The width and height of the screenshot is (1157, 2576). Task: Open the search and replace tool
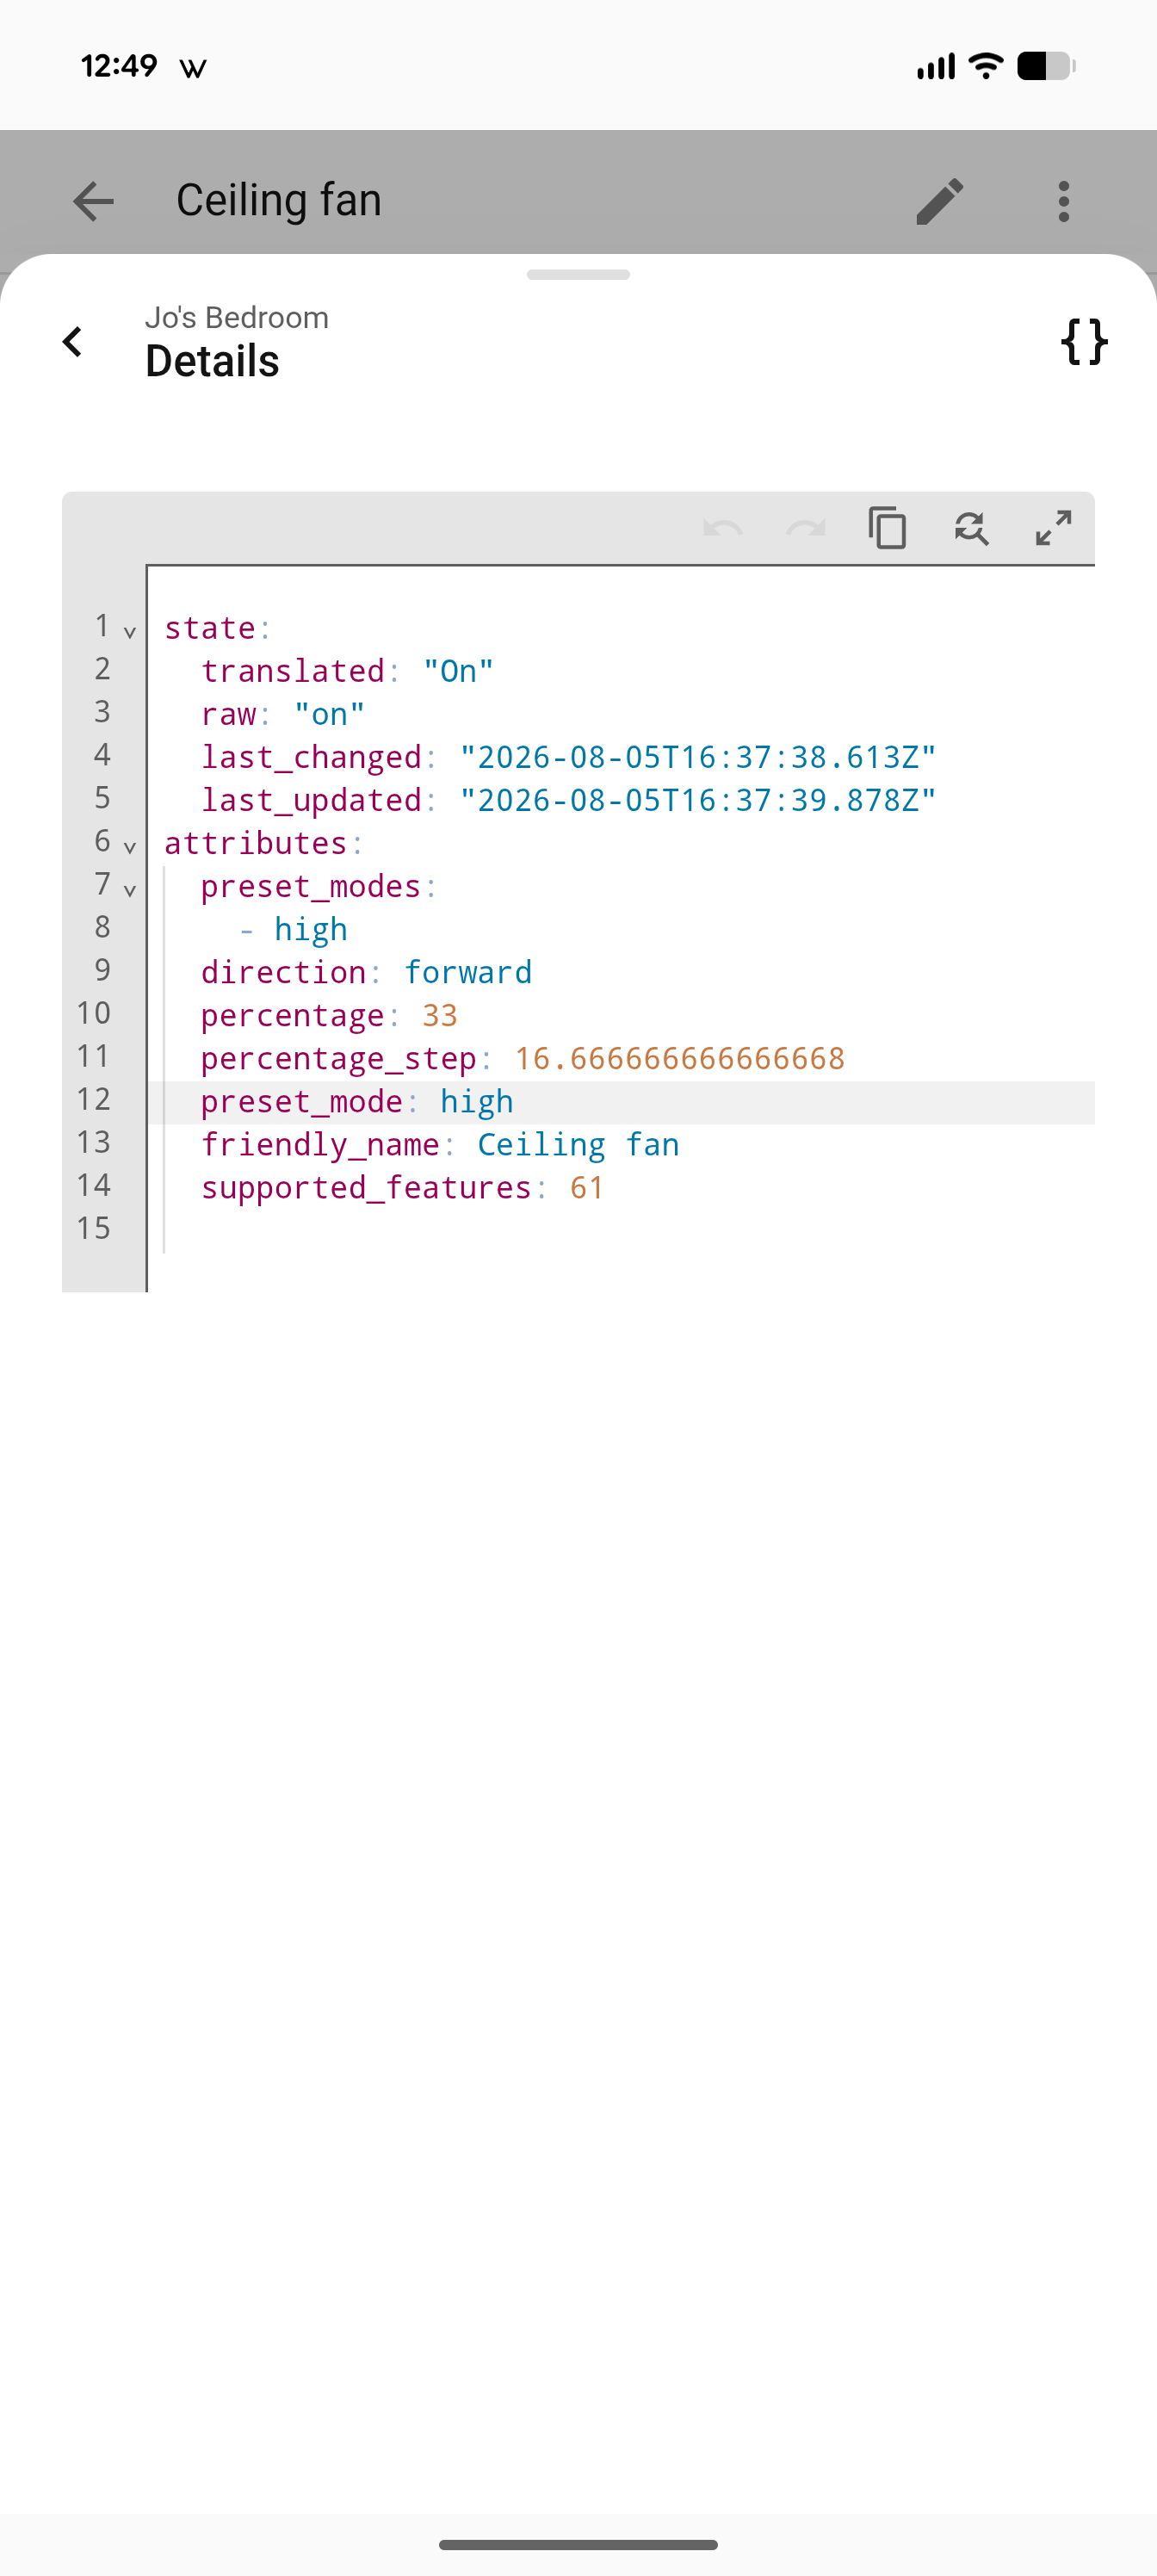pyautogui.click(x=970, y=527)
